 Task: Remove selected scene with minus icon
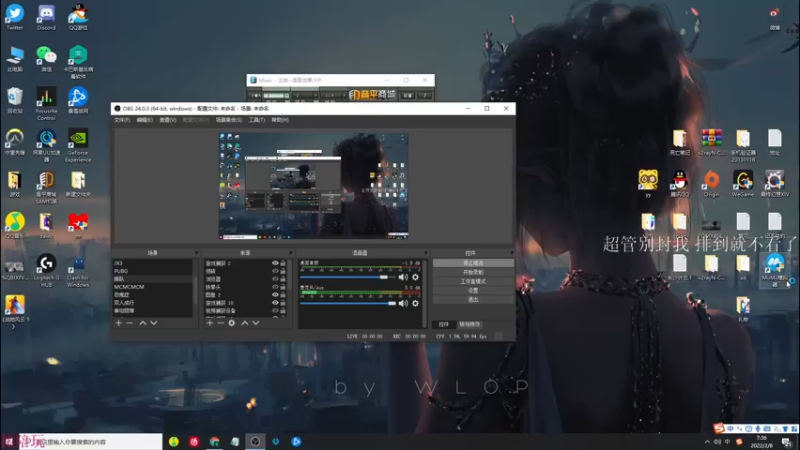coord(130,323)
